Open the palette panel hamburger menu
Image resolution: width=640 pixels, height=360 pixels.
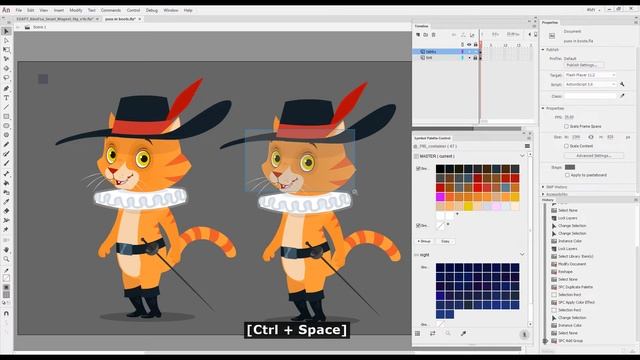click(527, 146)
